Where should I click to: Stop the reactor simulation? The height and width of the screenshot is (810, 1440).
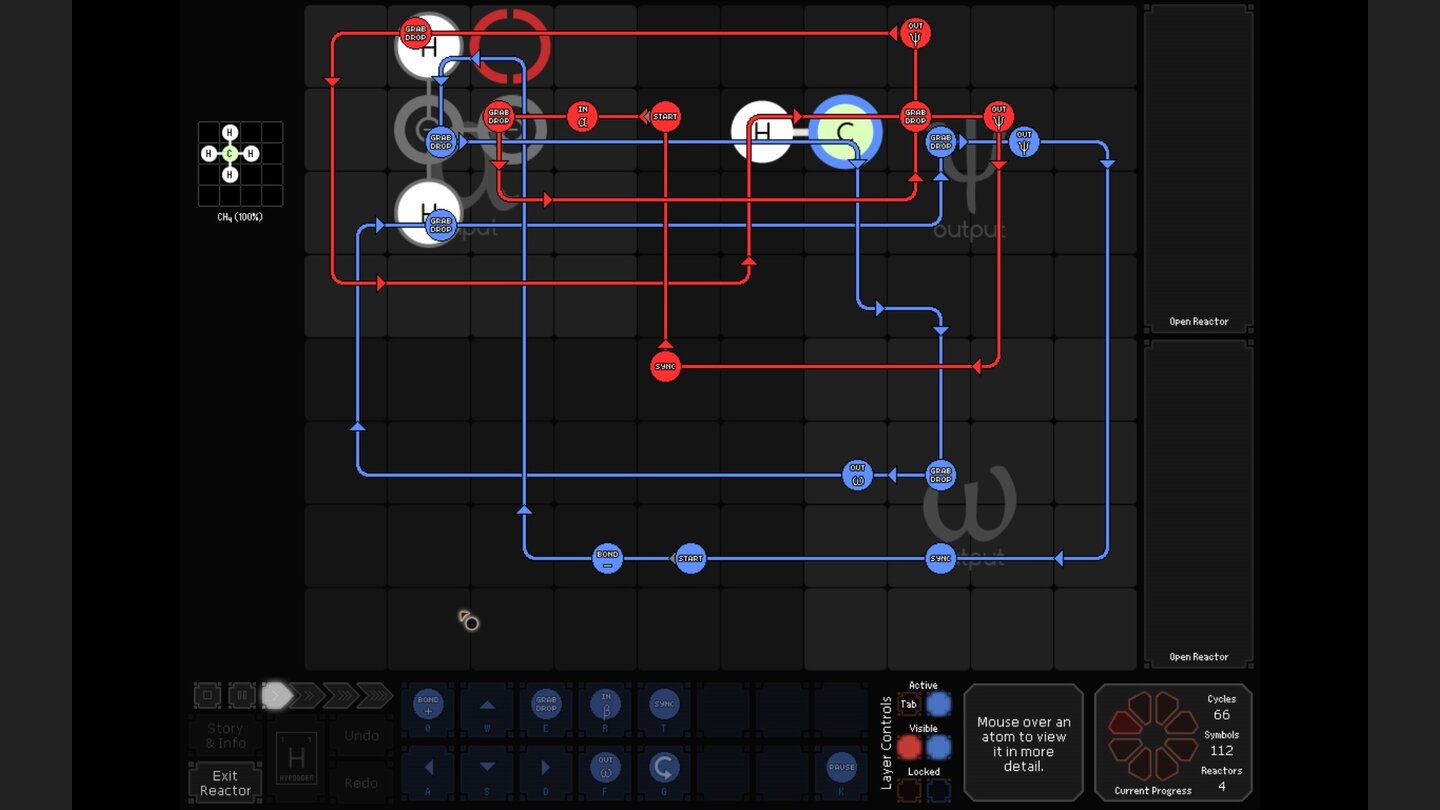pos(207,695)
